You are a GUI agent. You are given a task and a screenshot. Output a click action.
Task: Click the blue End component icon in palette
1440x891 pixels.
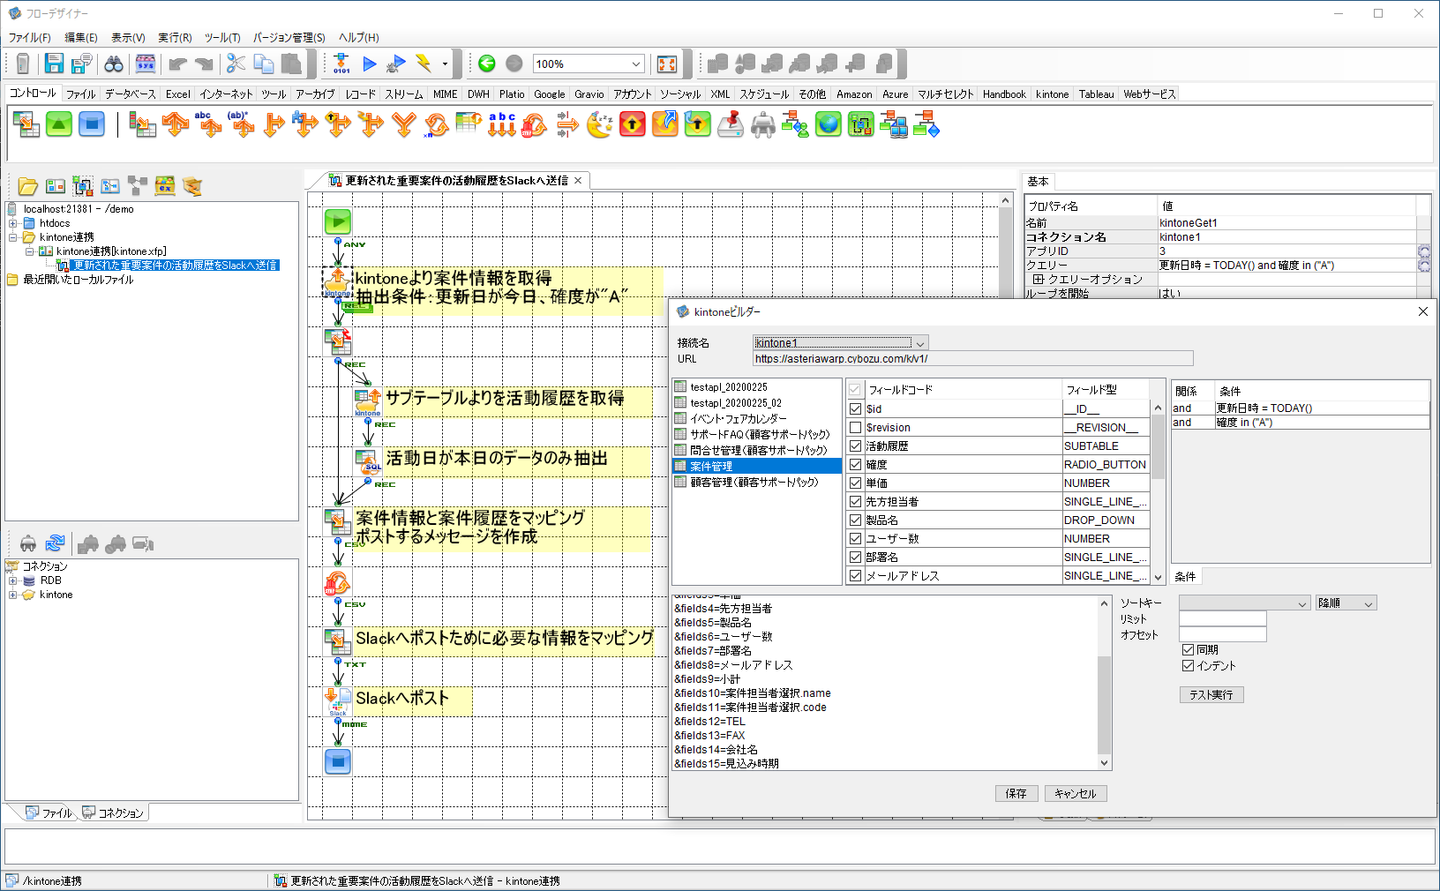[92, 125]
